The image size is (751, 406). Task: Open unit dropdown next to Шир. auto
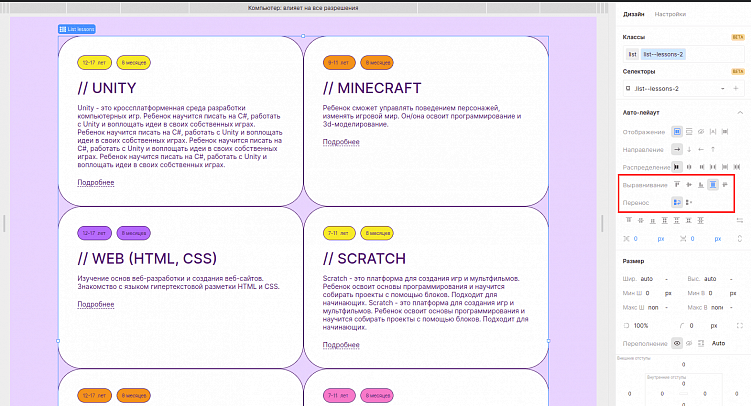point(666,279)
